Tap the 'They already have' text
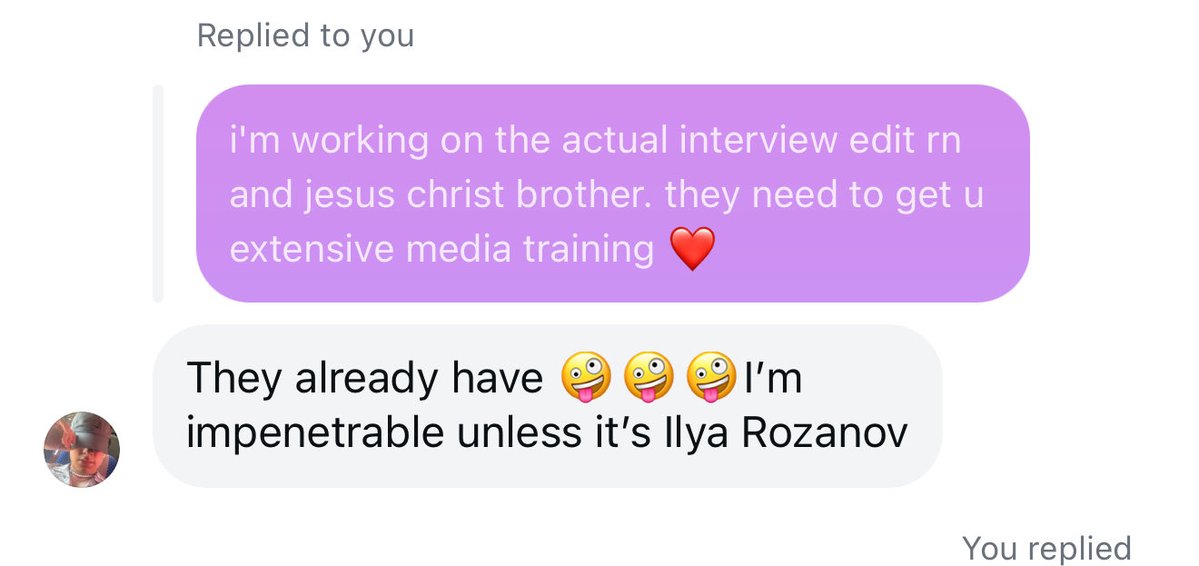This screenshot has width=1199, height=566. (365, 379)
